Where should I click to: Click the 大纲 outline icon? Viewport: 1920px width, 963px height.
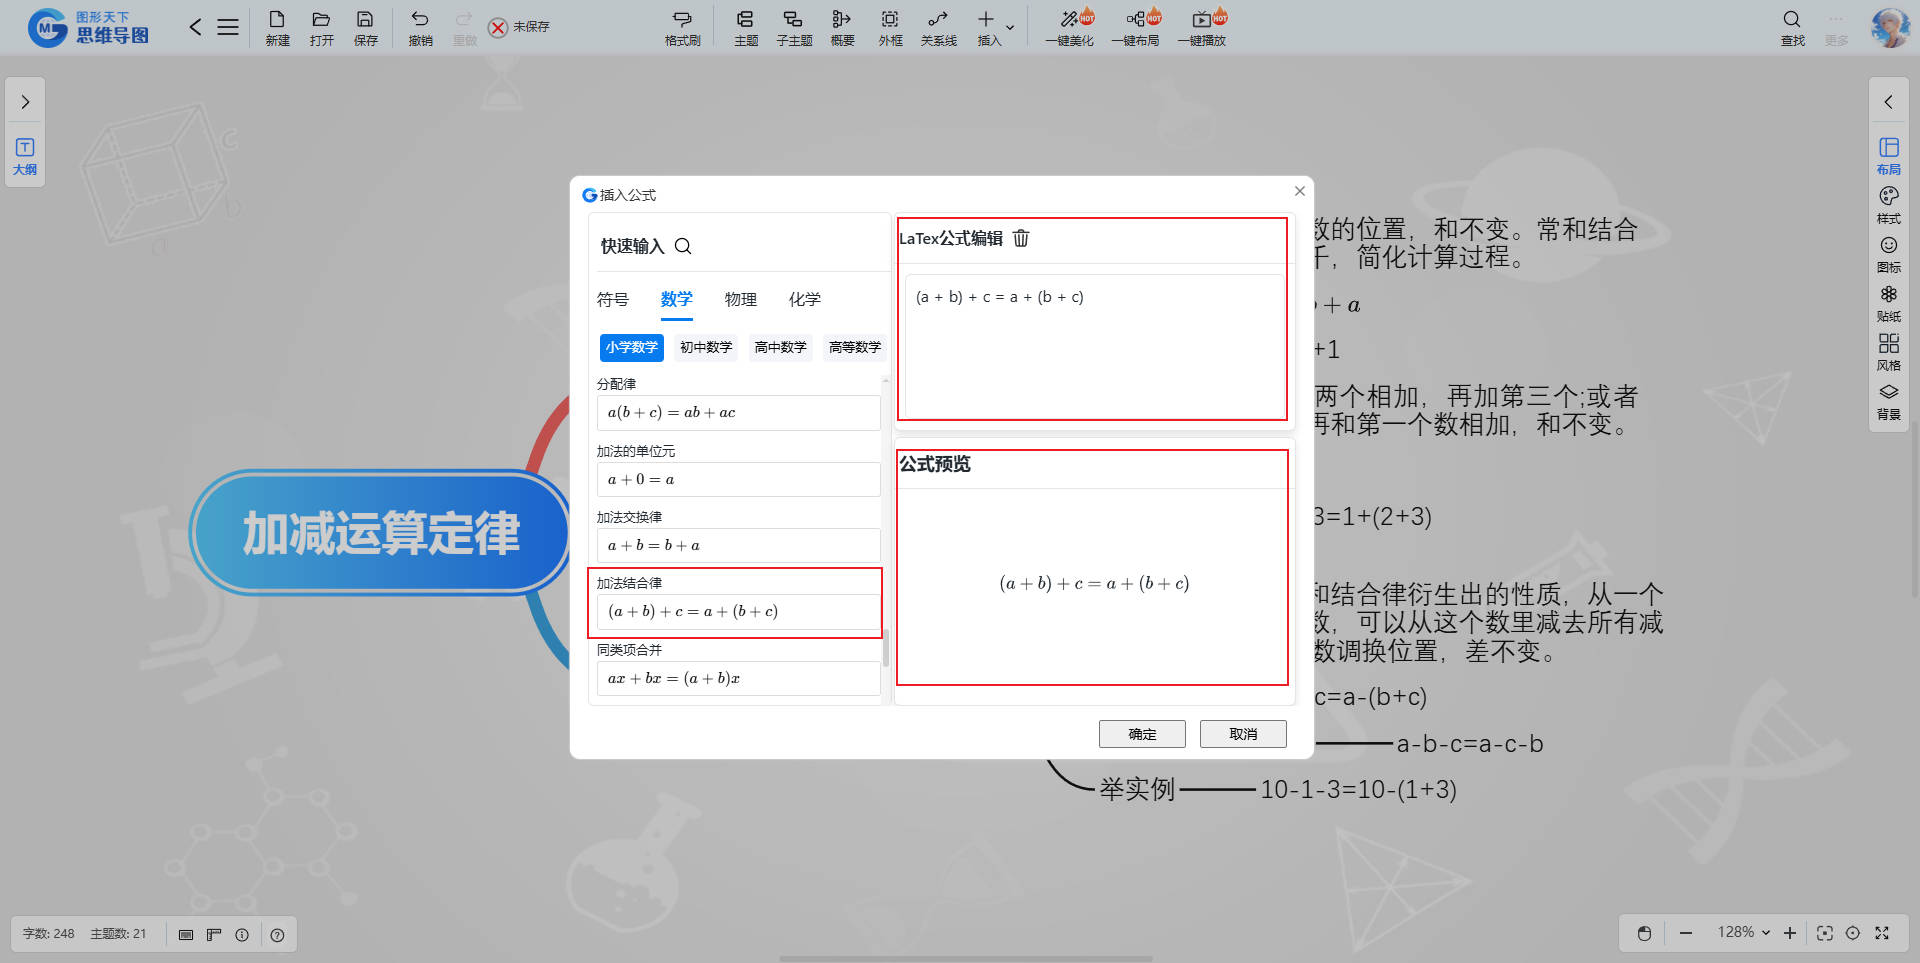[x=25, y=155]
